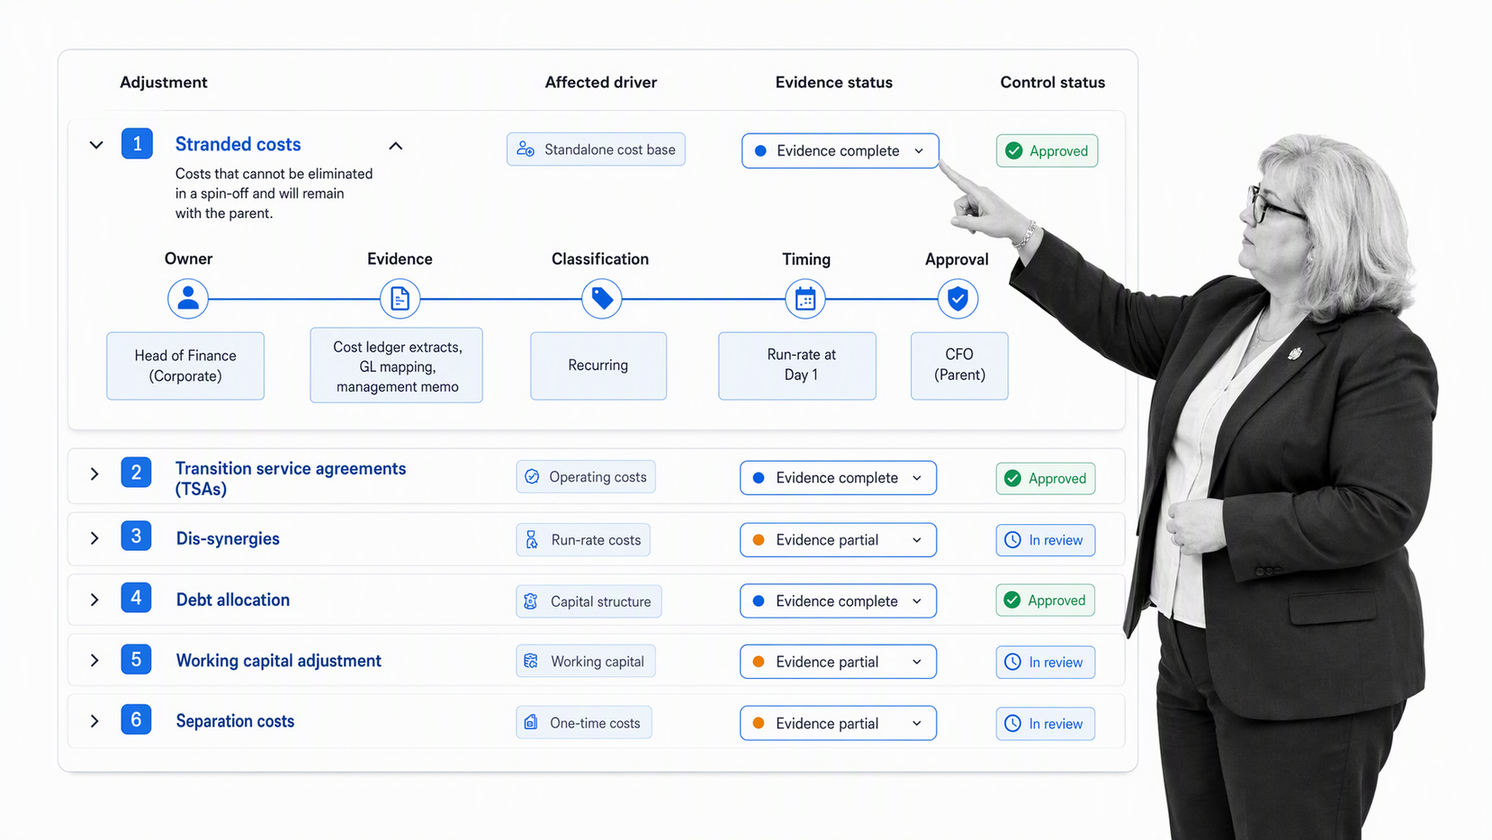Image resolution: width=1492 pixels, height=840 pixels.
Task: Click the Working capital tag icon
Action: coord(531,661)
